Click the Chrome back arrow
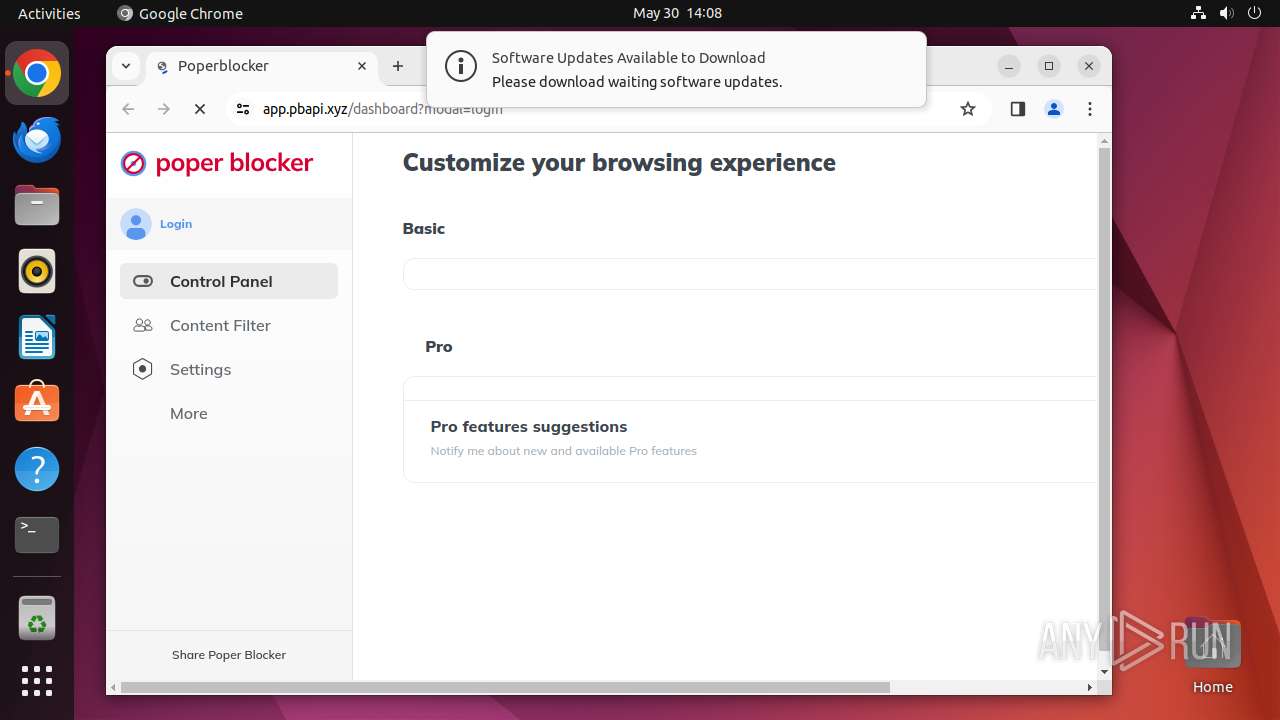 tap(128, 109)
